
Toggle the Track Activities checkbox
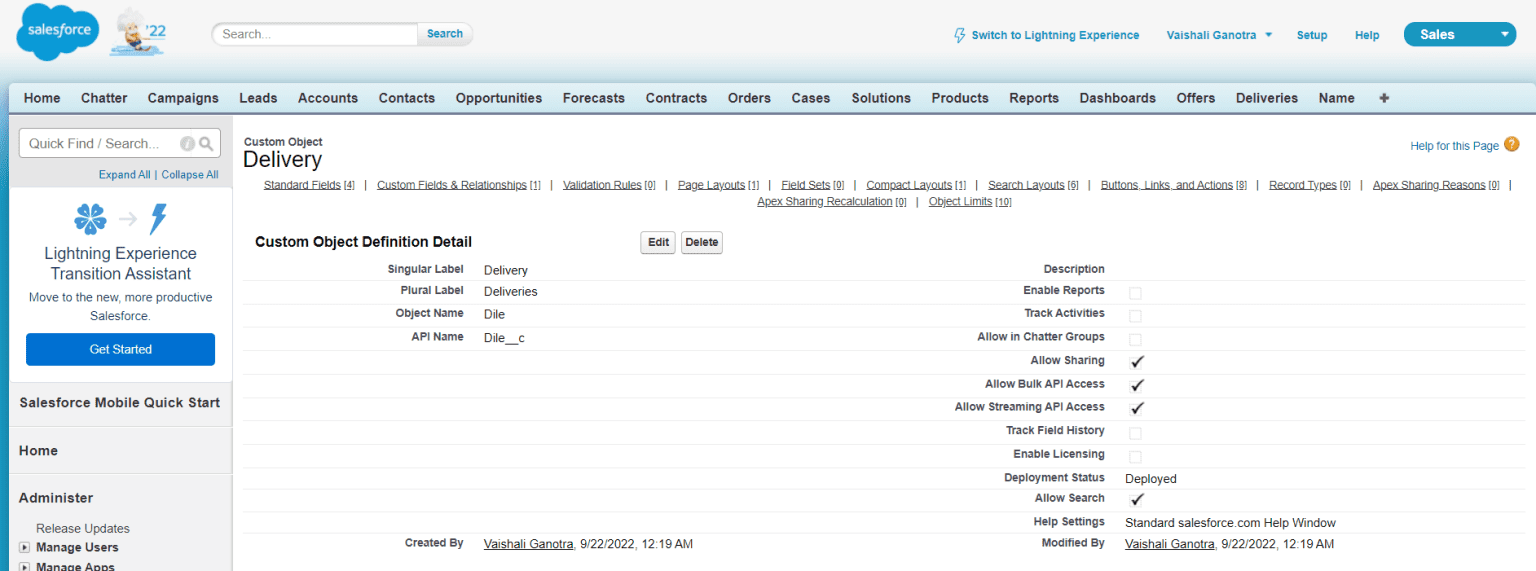[1135, 316]
